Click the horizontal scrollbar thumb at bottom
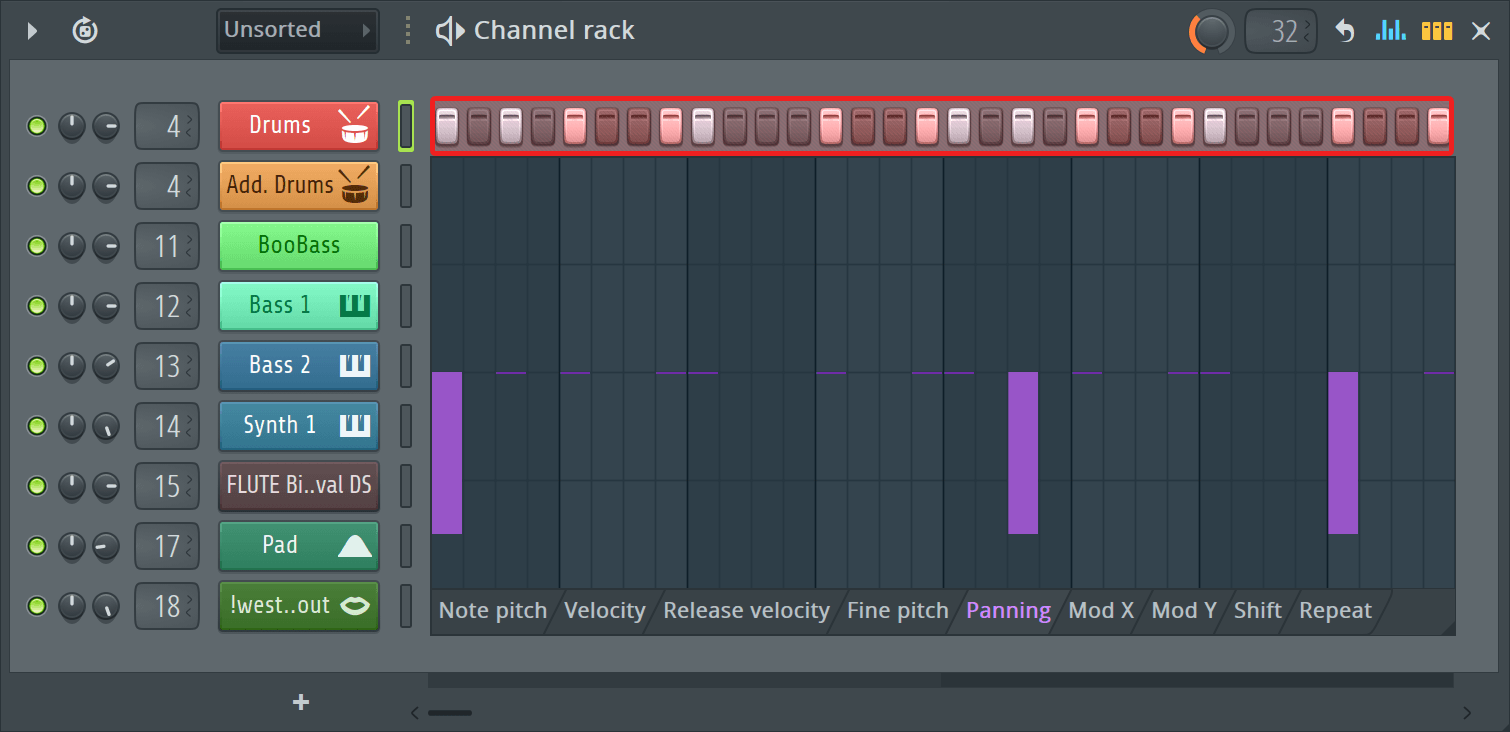The width and height of the screenshot is (1510, 732). pos(450,713)
